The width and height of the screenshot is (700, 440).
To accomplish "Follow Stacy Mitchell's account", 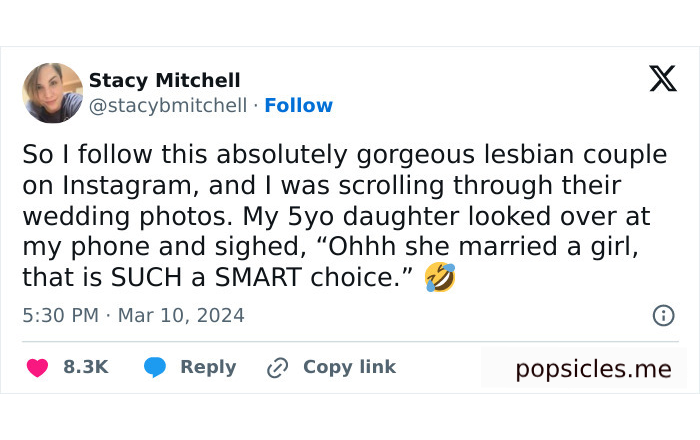I will 298,105.
